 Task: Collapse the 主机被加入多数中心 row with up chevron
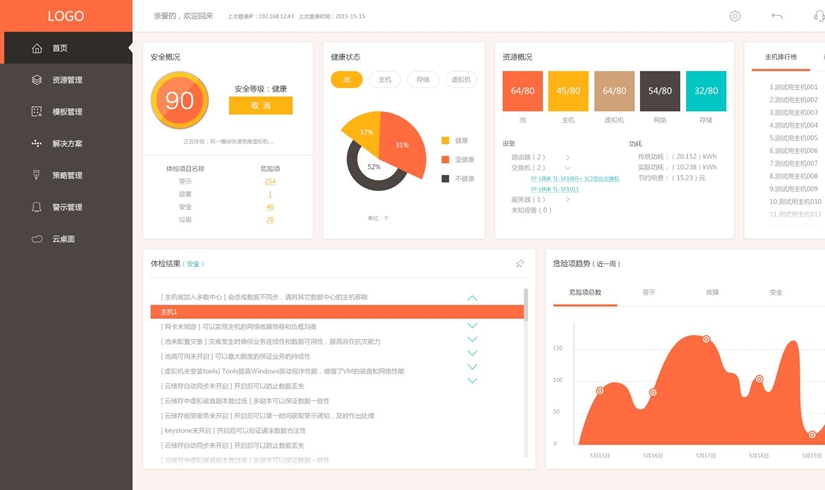(472, 298)
